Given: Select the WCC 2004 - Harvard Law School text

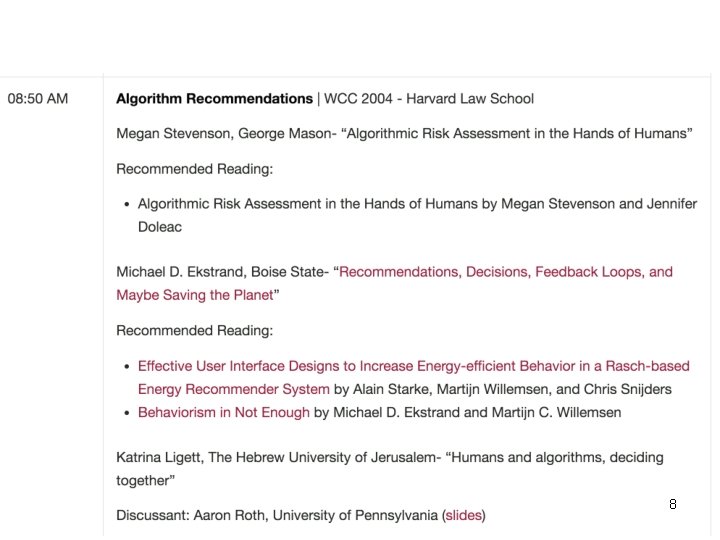Looking at the screenshot, I should pos(429,99).
